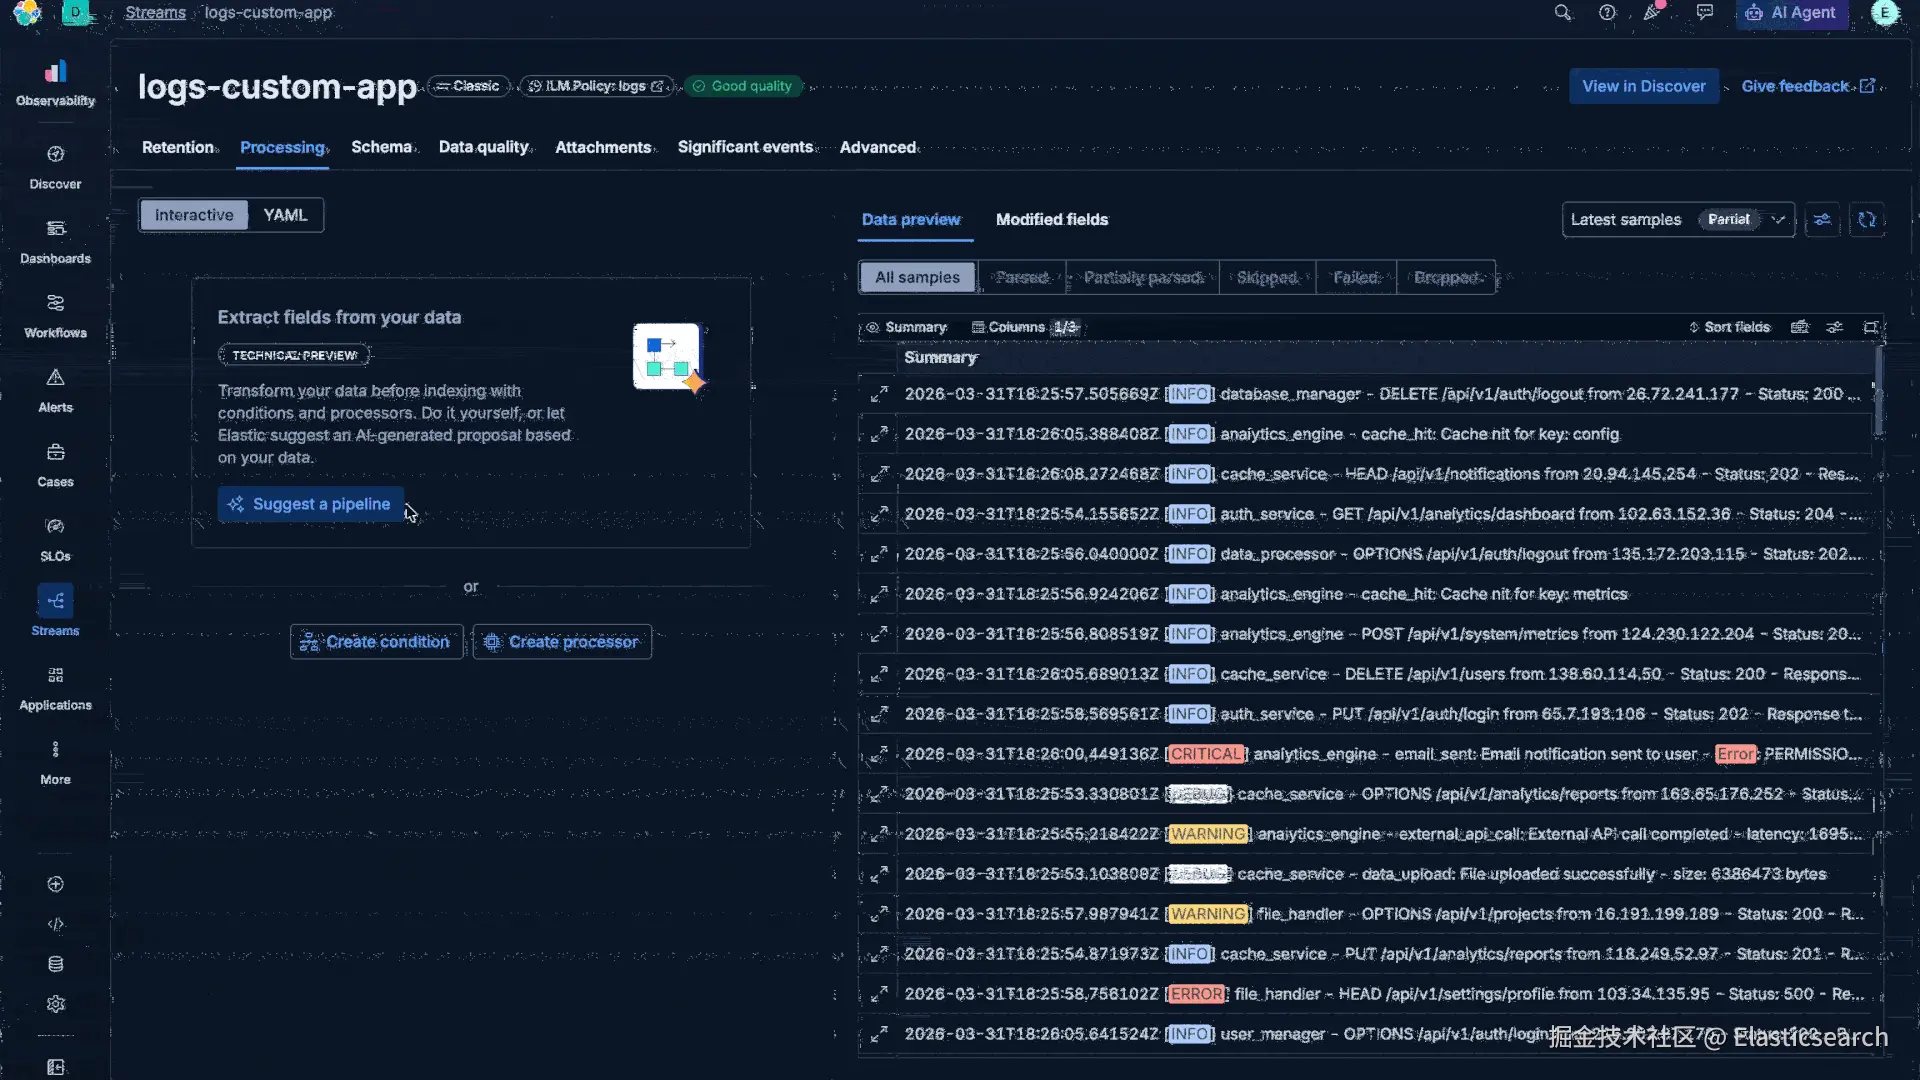Switch the editor to YAML mode
1920x1080 pixels.
(285, 215)
